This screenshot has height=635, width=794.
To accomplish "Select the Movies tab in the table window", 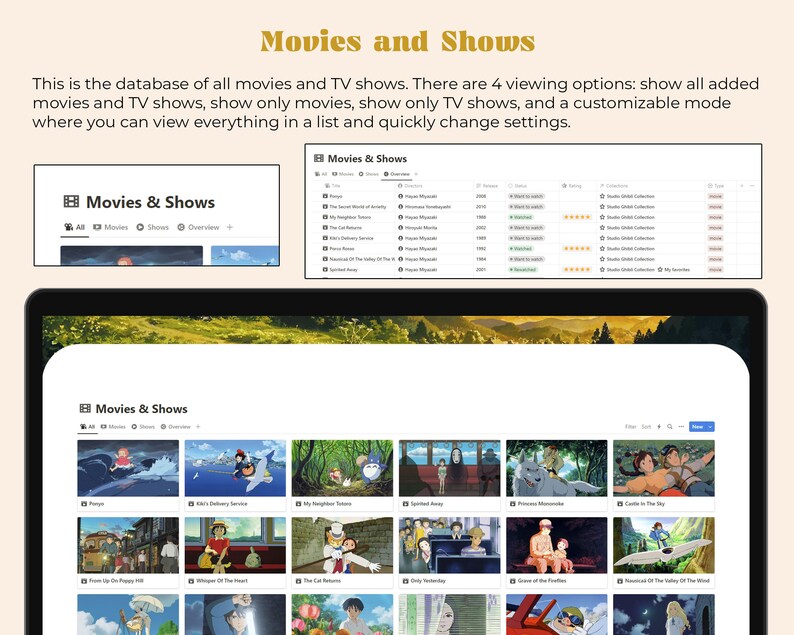I will [x=343, y=174].
